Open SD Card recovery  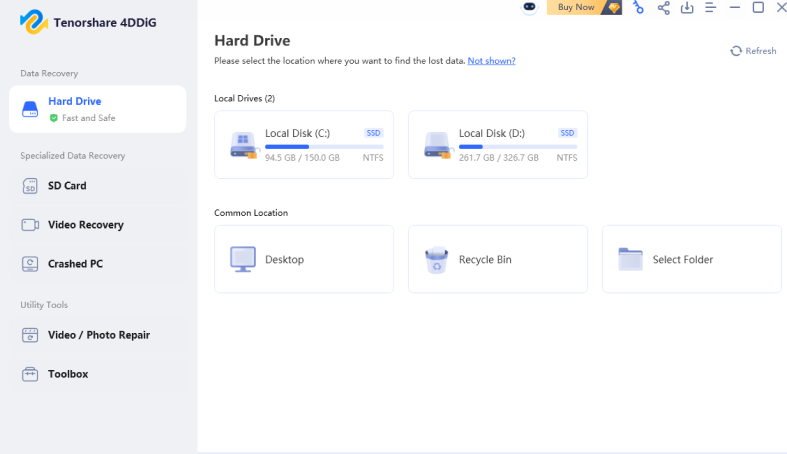point(97,186)
